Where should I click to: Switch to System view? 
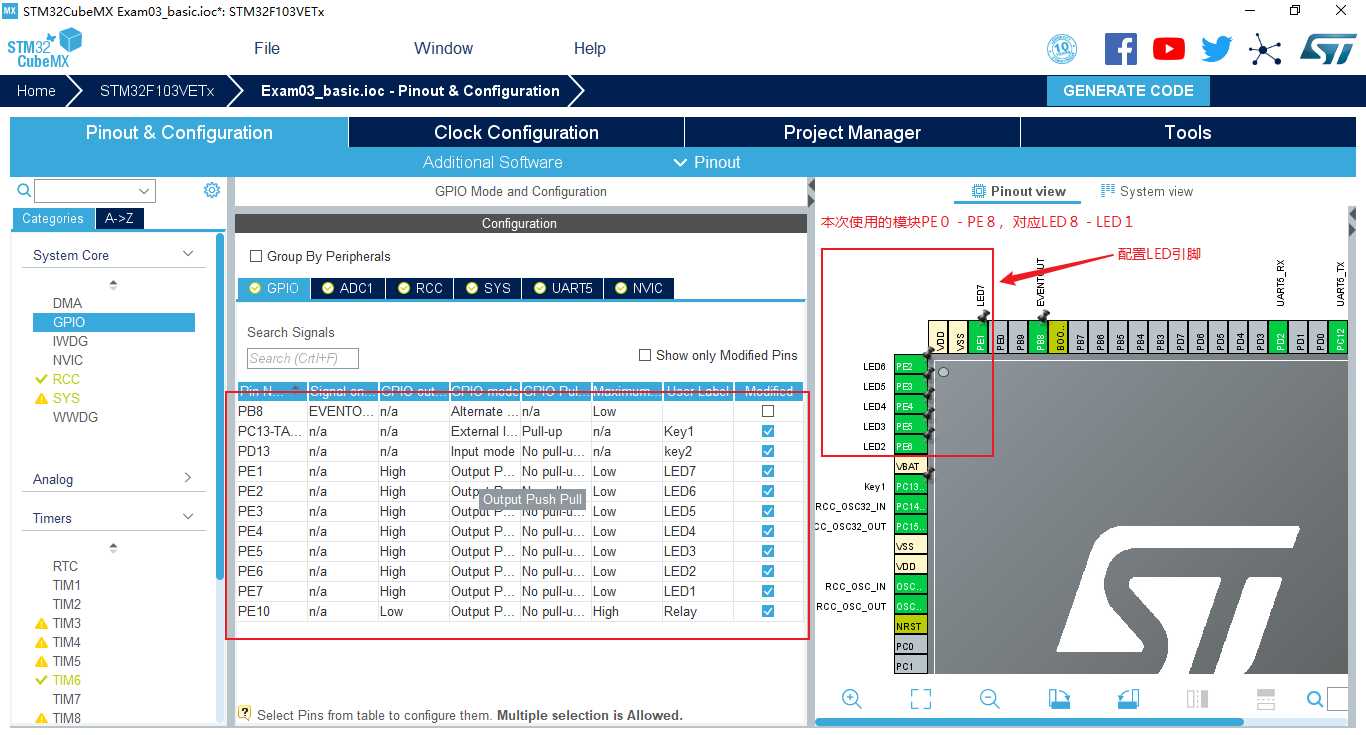coord(1147,191)
